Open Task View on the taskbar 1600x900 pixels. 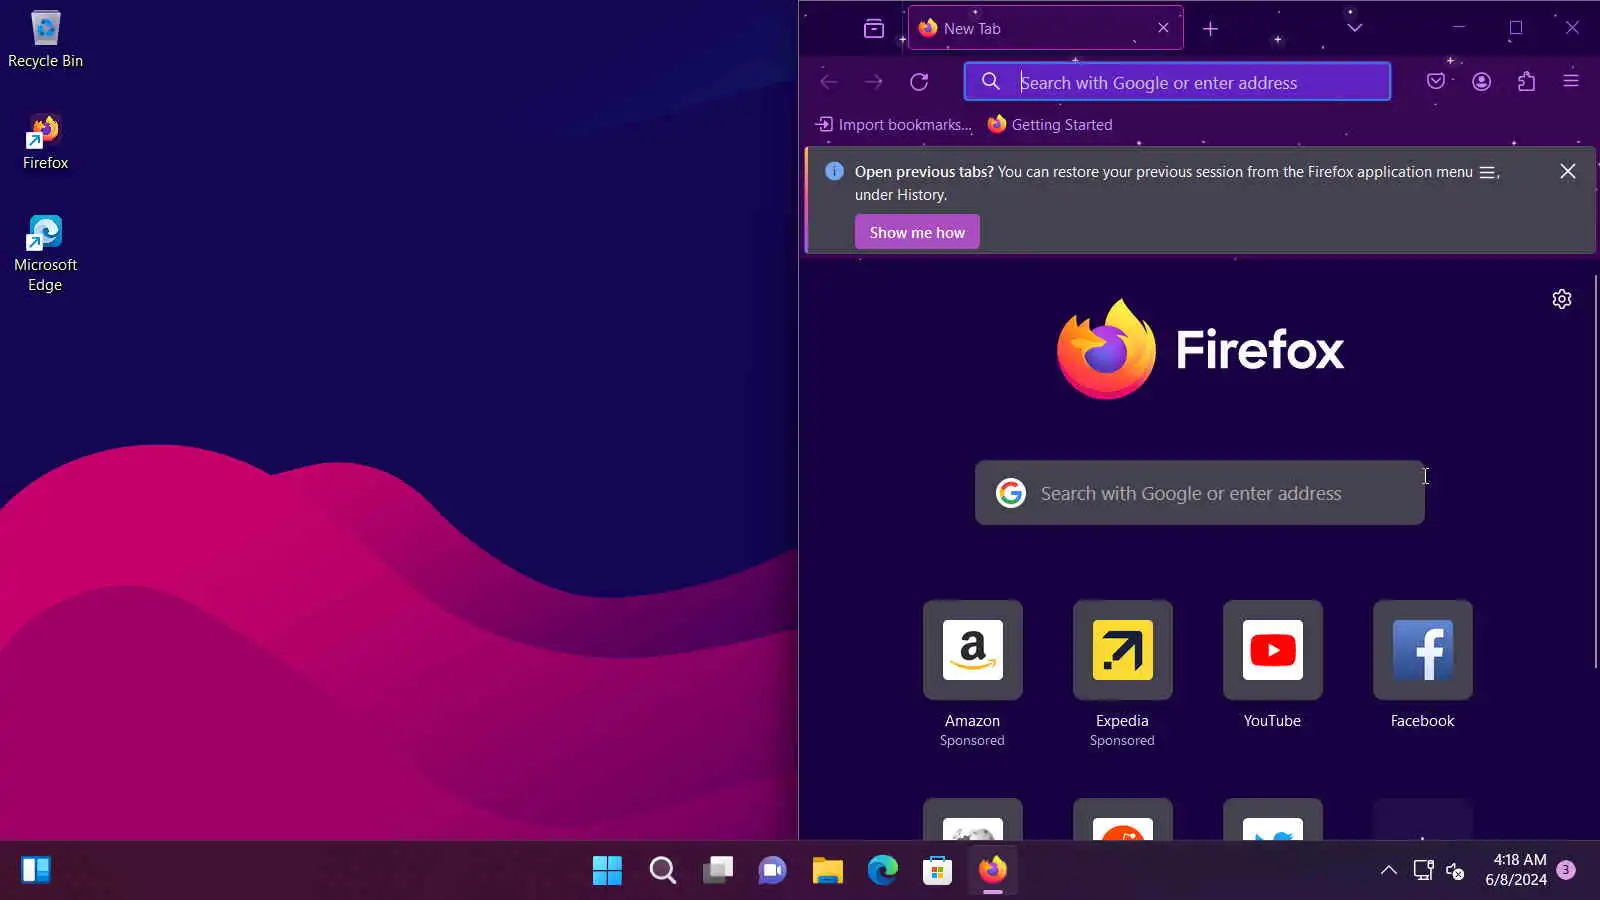pos(717,870)
